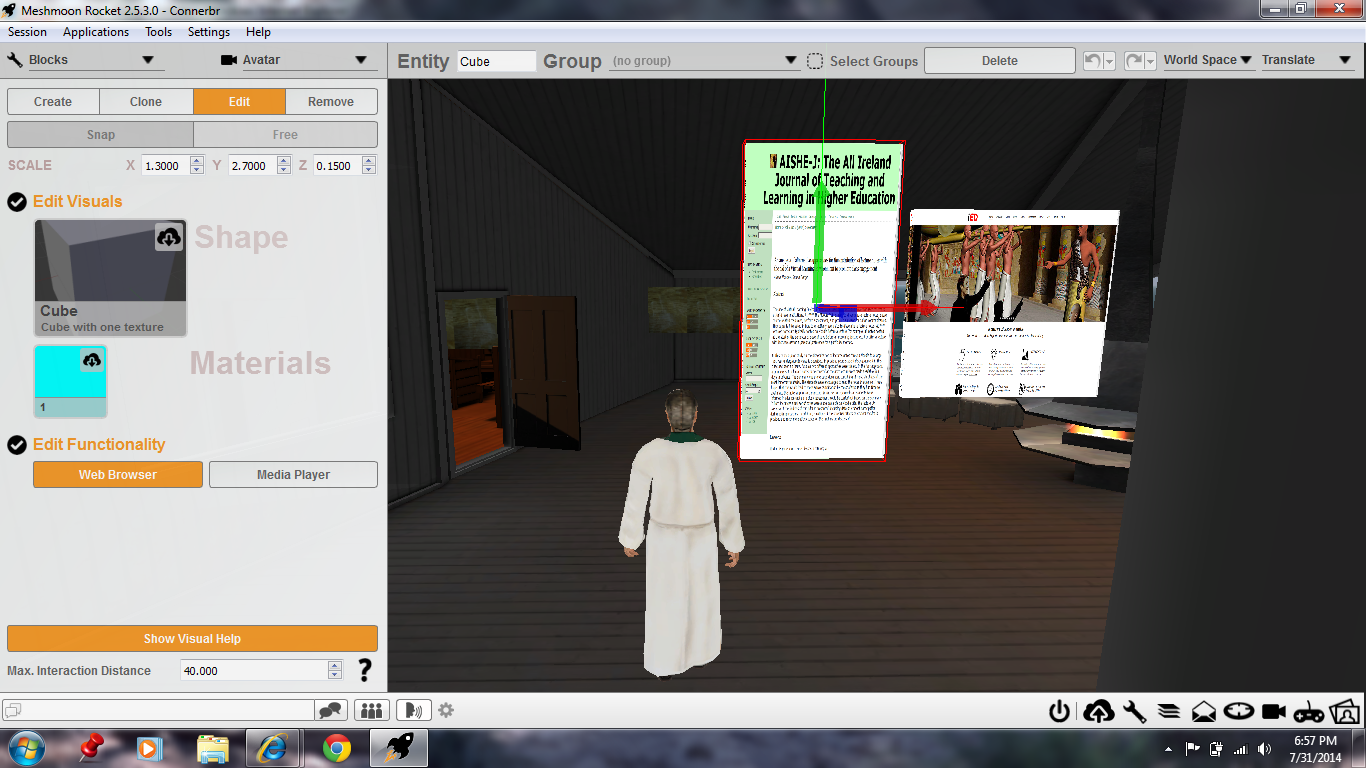Viewport: 1370px width, 768px height.
Task: Switch to the Create tab
Action: (53, 101)
